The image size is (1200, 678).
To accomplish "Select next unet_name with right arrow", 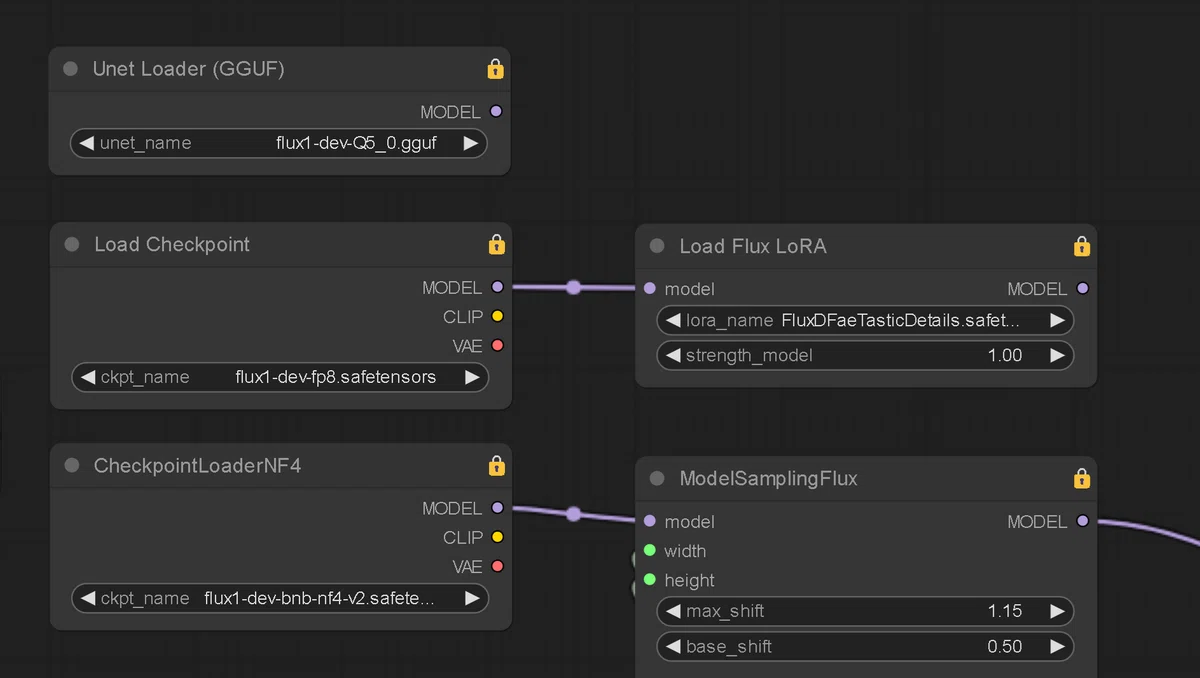I will [470, 143].
